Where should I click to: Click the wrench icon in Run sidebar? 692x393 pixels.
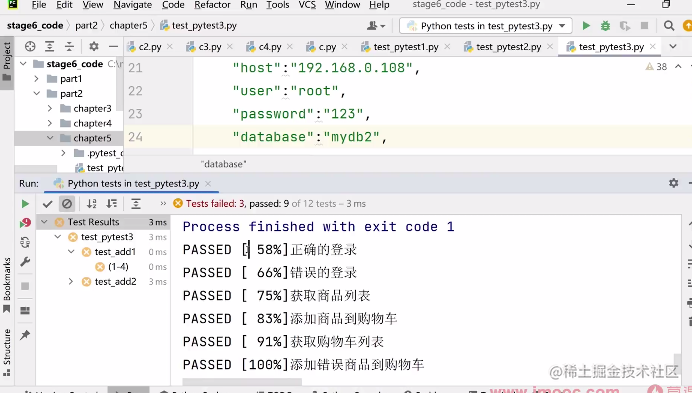coord(25,262)
